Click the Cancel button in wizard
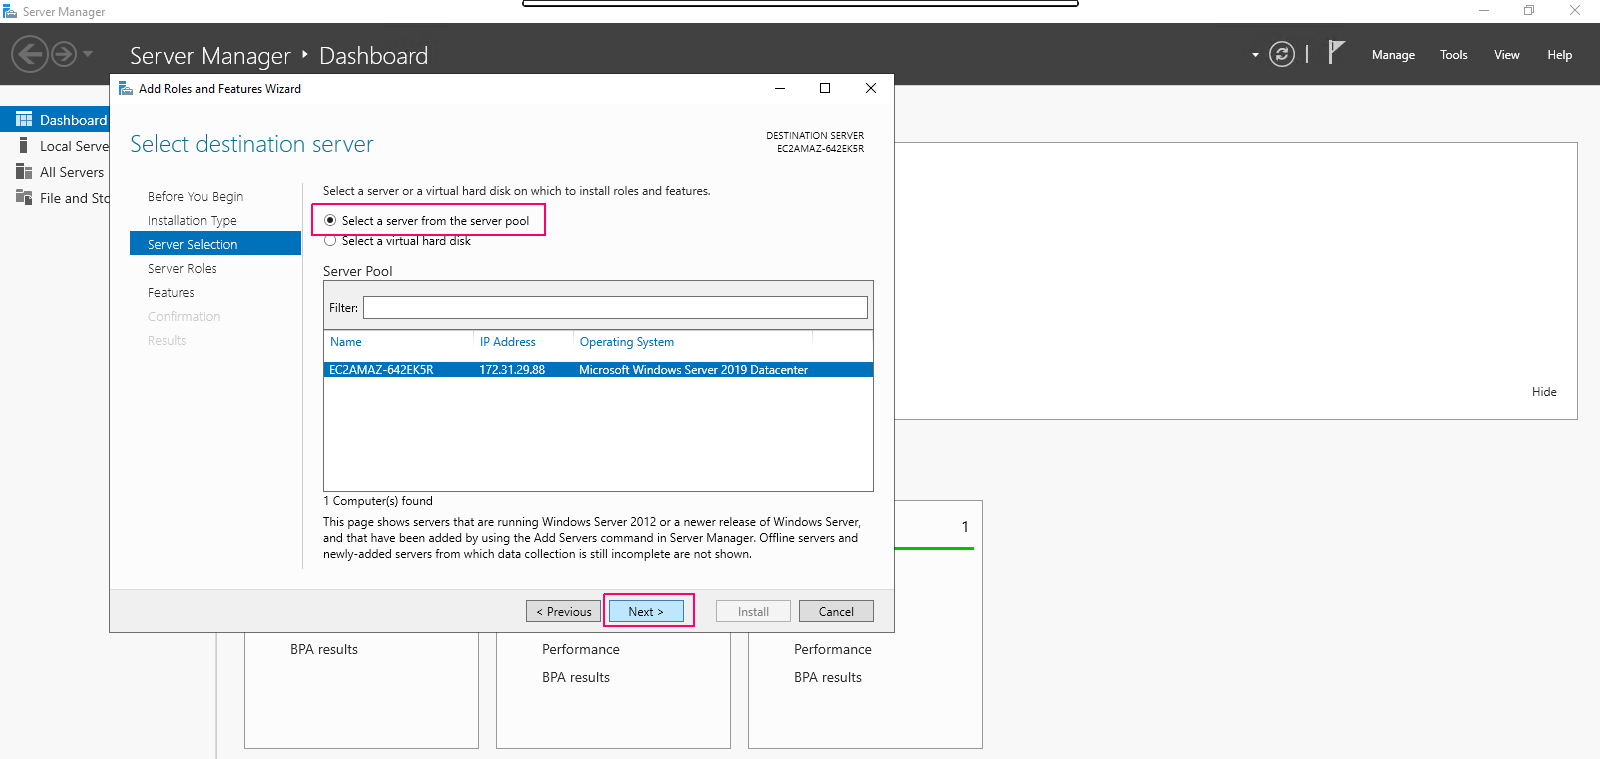Viewport: 1600px width, 759px height. point(836,611)
